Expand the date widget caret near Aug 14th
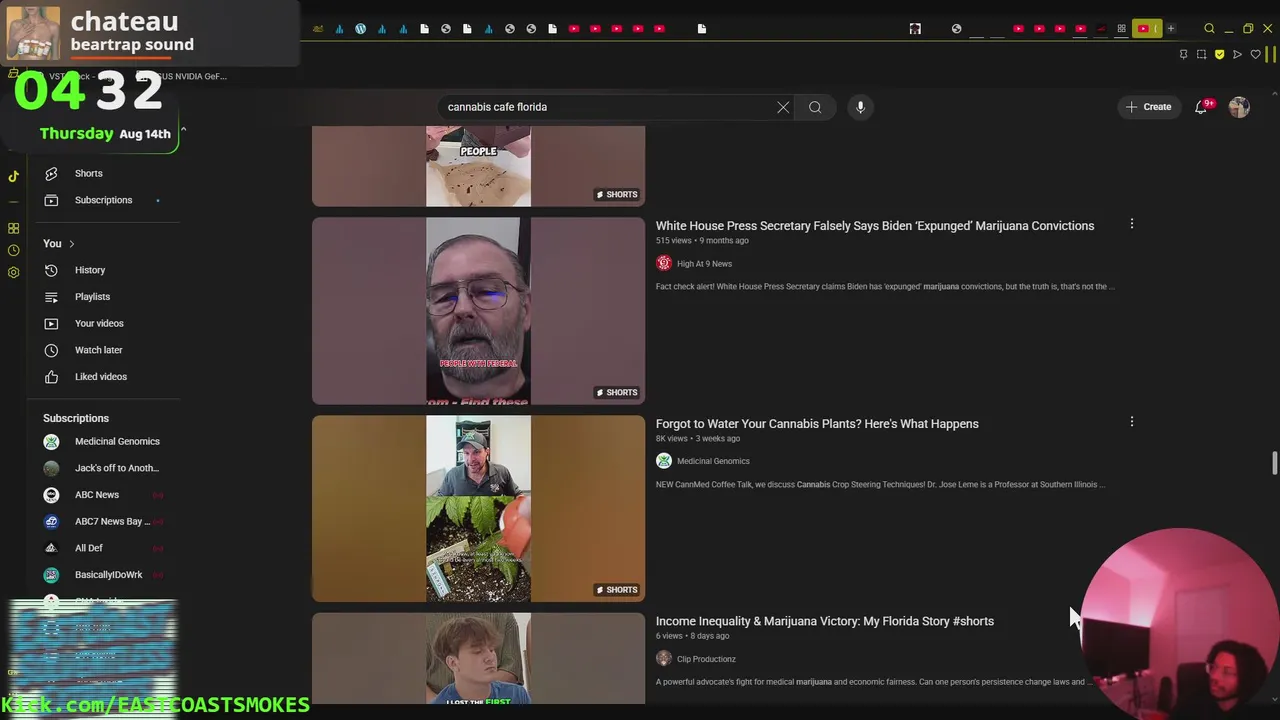 pyautogui.click(x=183, y=131)
